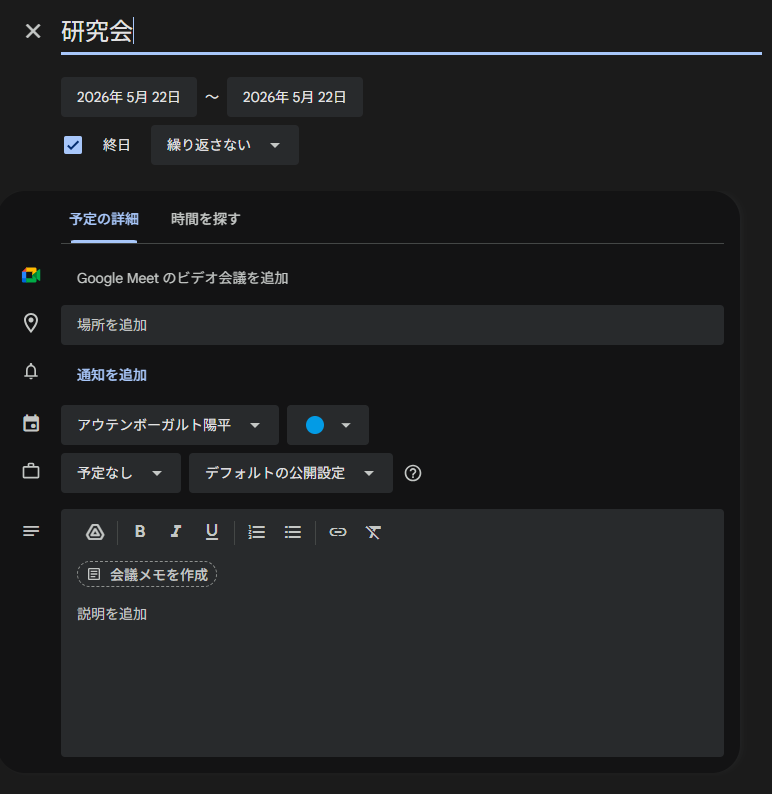Screen dimensions: 772x794
Task: Click 通知を追加 to add notification
Action: pyautogui.click(x=112, y=375)
